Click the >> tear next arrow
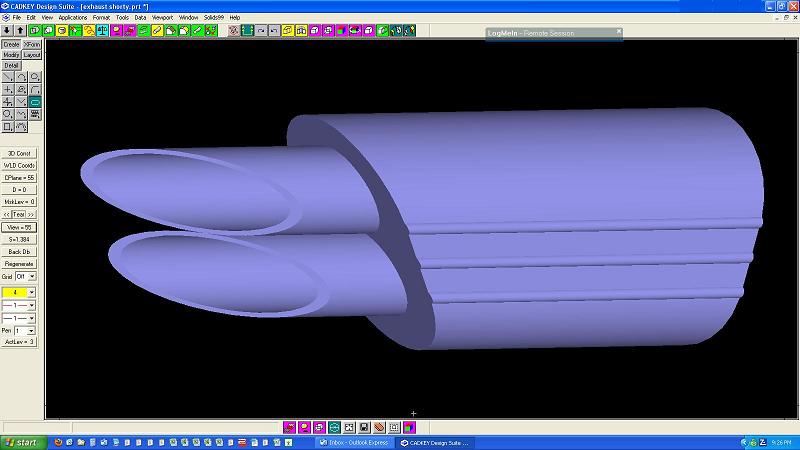This screenshot has width=800, height=450. [x=31, y=214]
